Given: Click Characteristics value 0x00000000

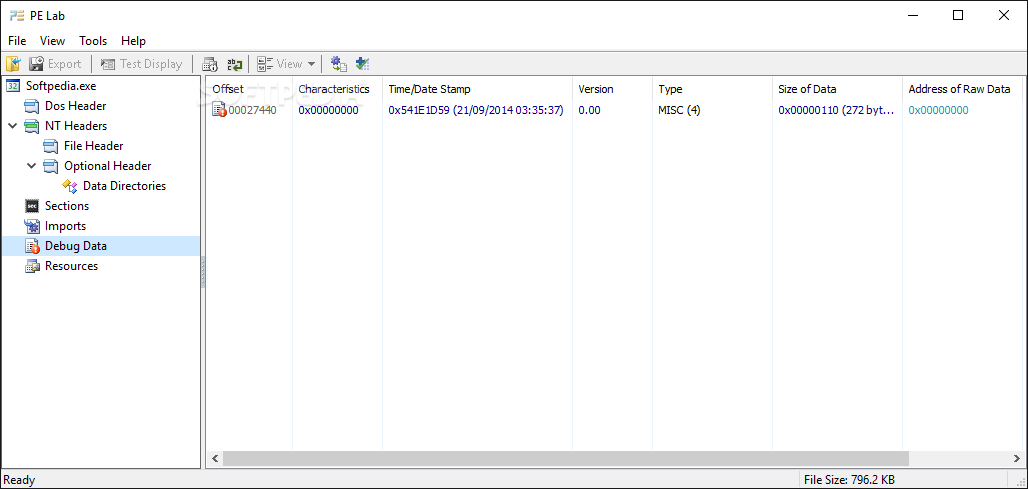Looking at the screenshot, I should [328, 110].
